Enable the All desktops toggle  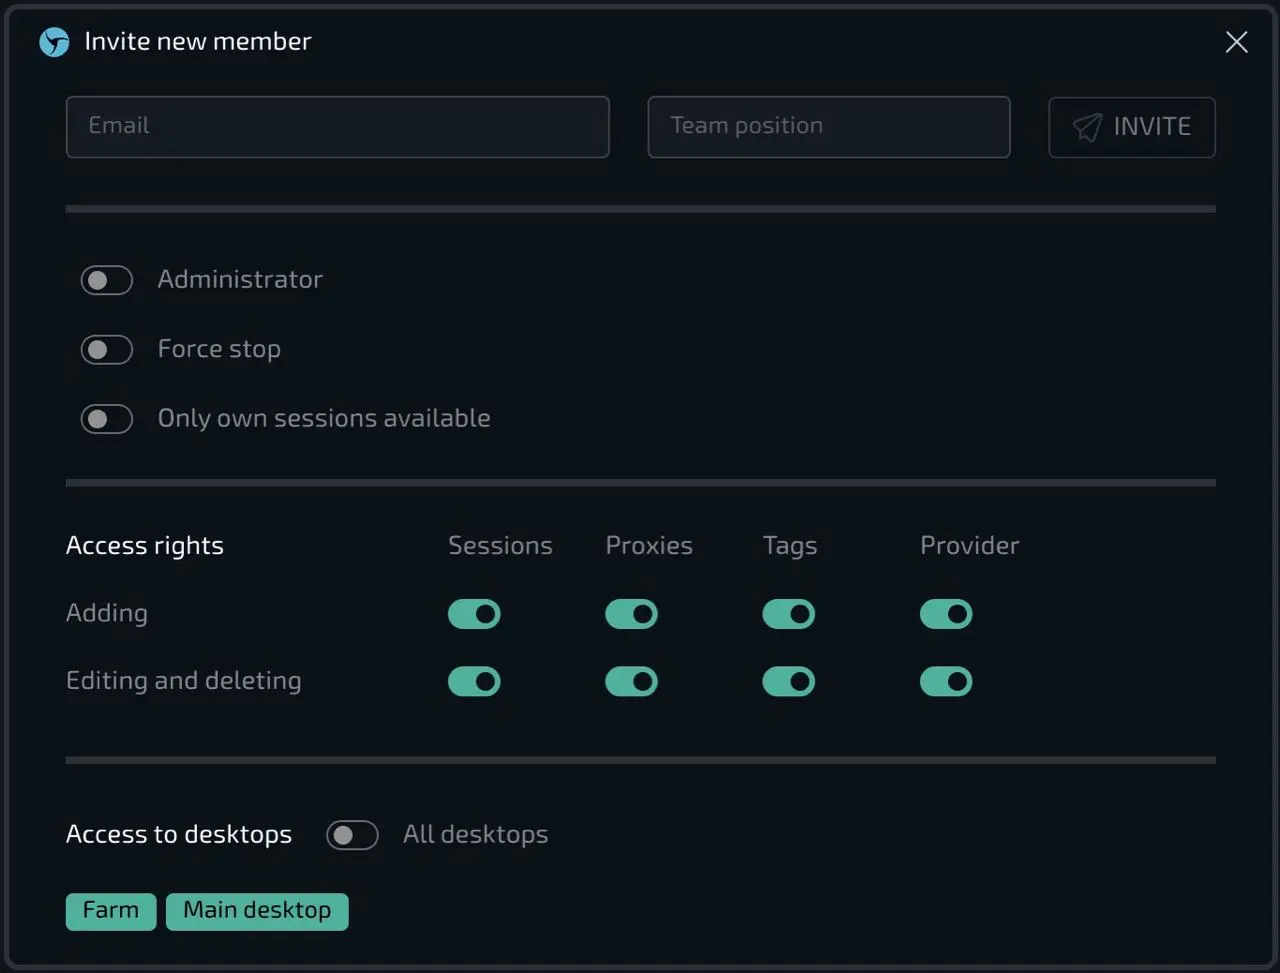(352, 835)
